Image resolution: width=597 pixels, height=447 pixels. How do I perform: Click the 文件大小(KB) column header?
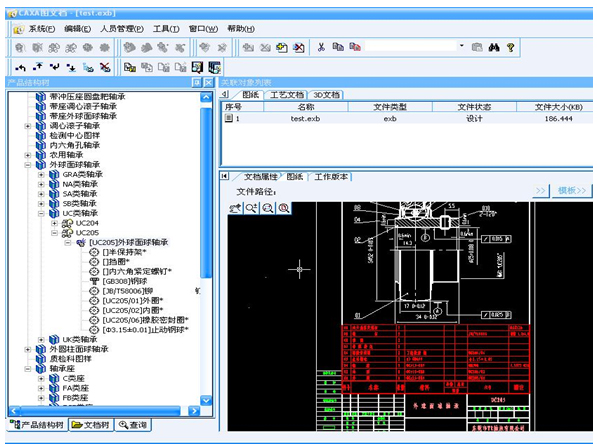[556, 107]
